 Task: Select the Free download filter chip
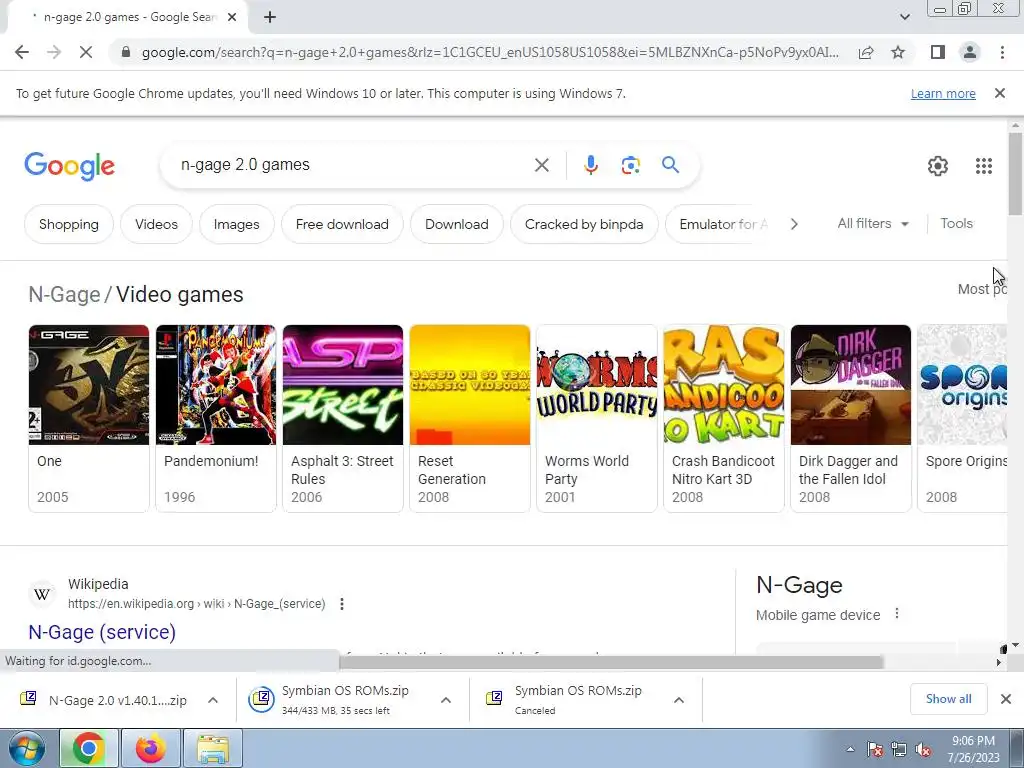click(x=342, y=224)
